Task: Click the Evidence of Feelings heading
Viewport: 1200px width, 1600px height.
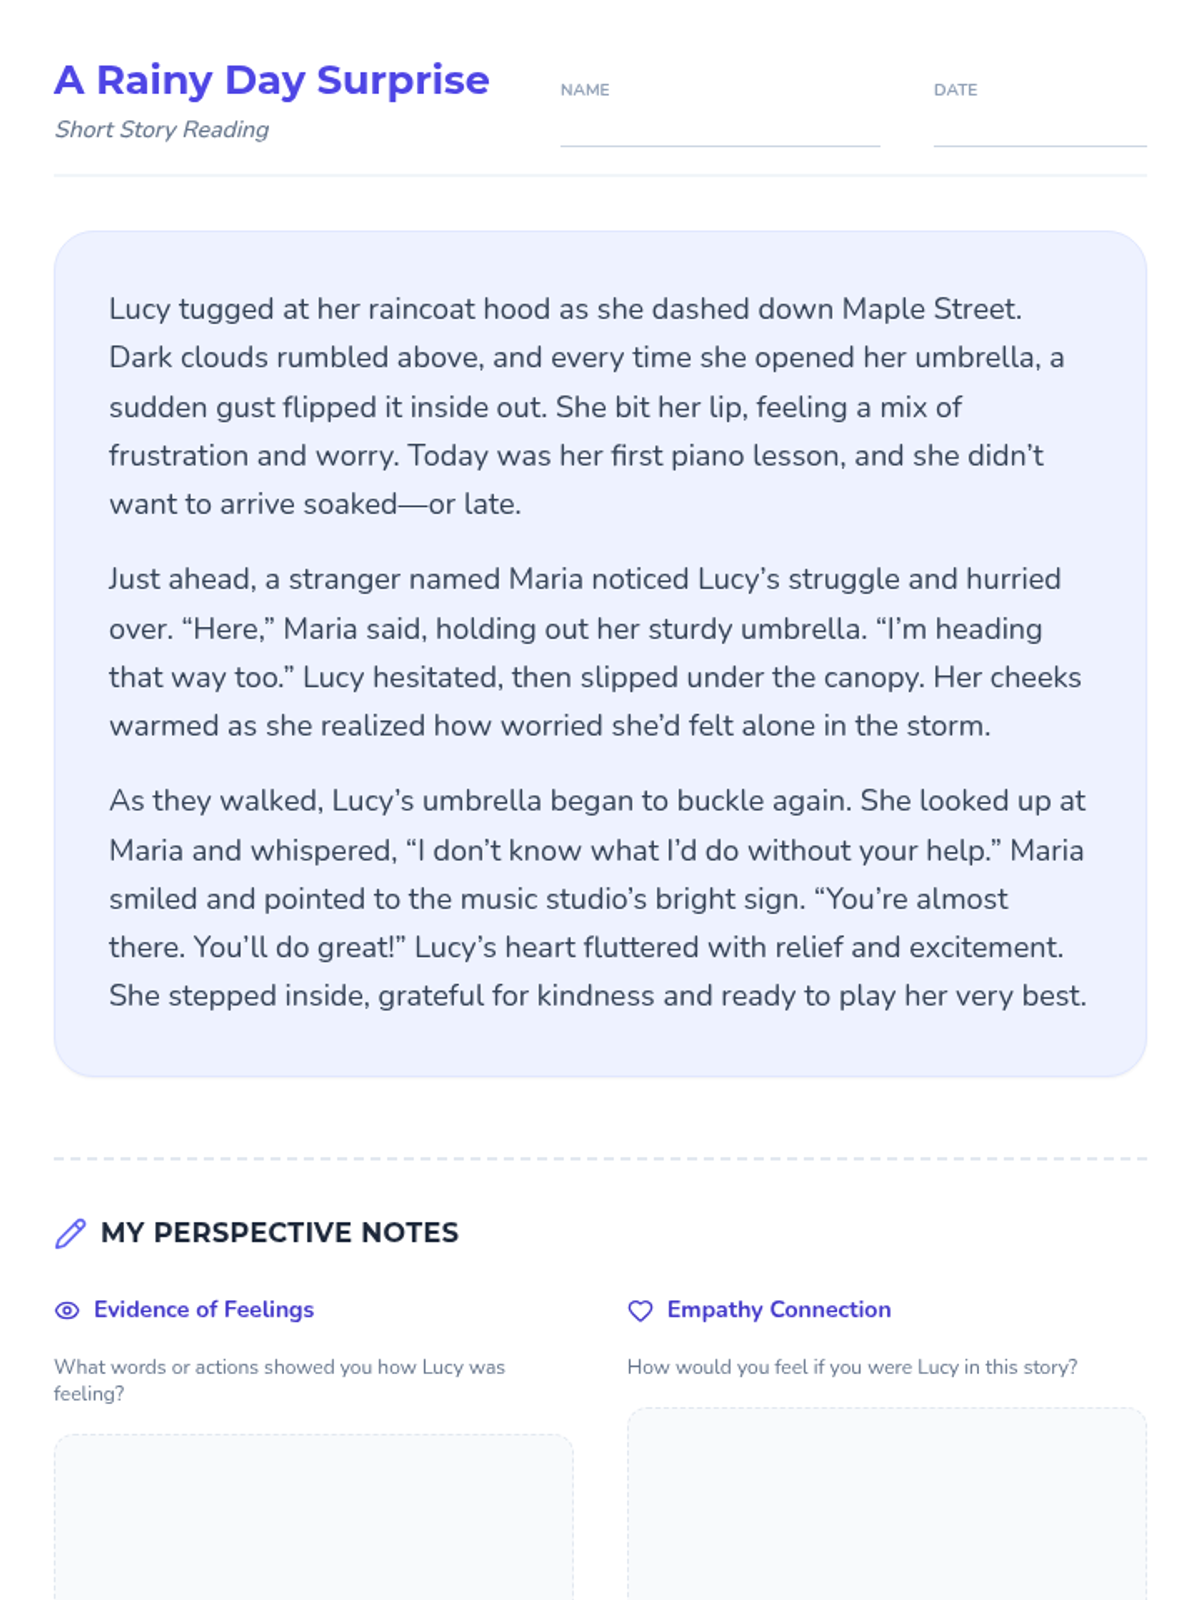Action: point(204,1309)
